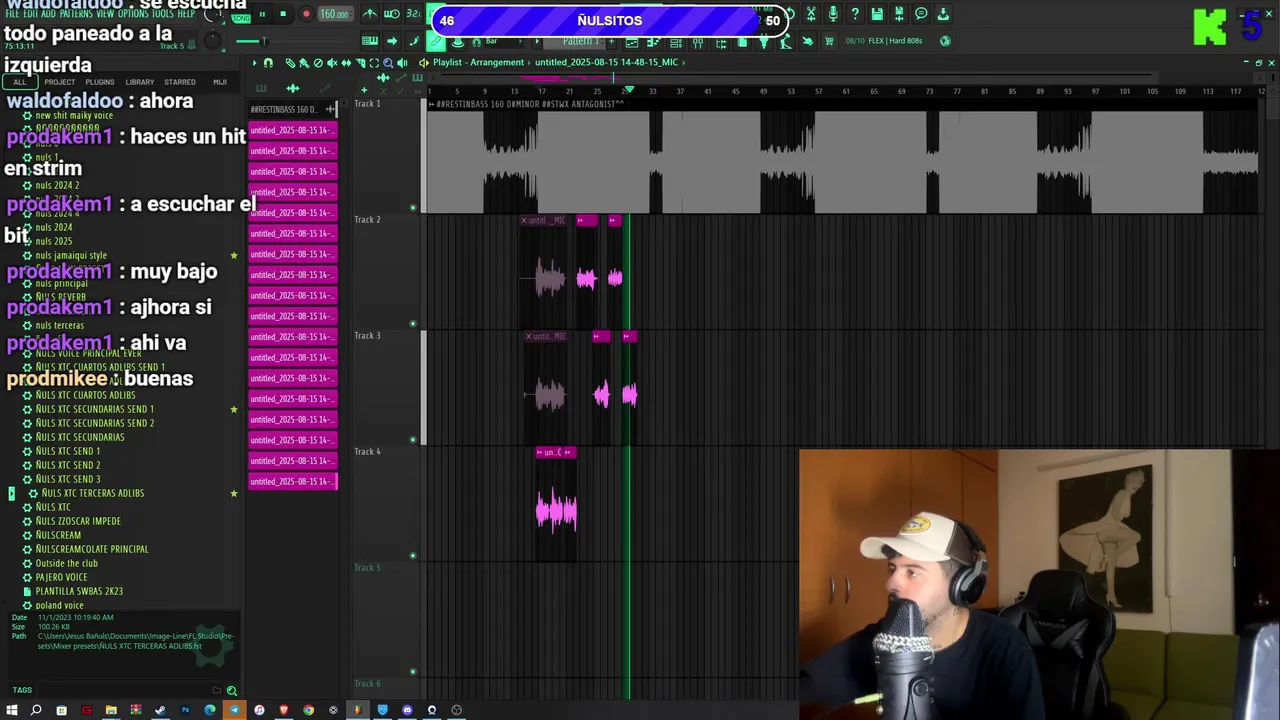Toggle the metronome icon
Viewport: 1280px width, 720px height.
pyautogui.click(x=370, y=14)
